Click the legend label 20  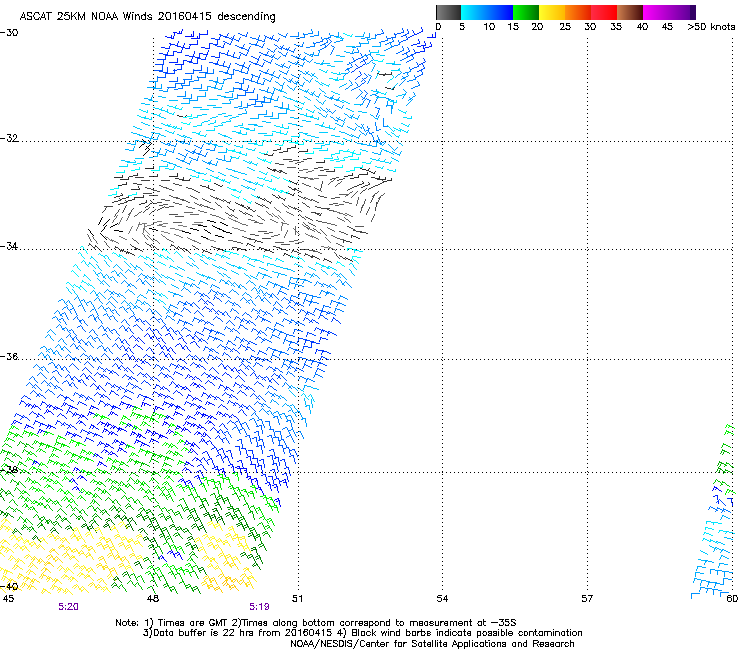pos(537,27)
